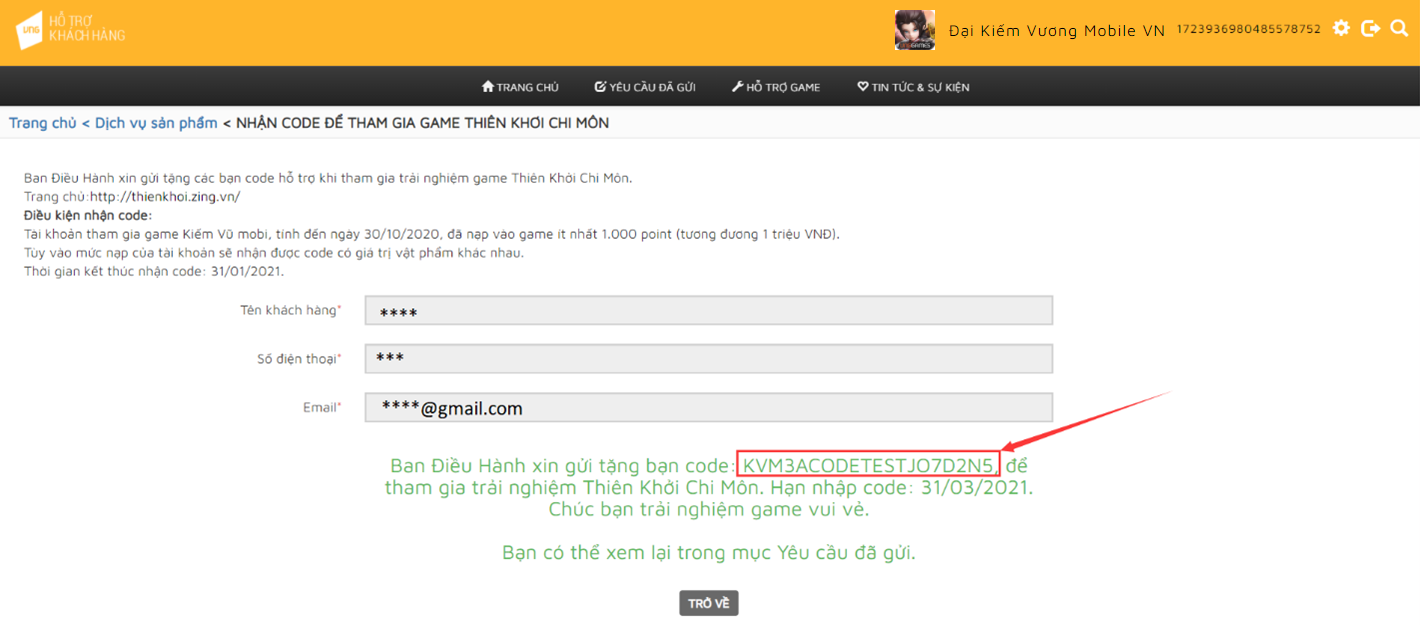Go to Trang chủ in navigation bar

tap(520, 87)
